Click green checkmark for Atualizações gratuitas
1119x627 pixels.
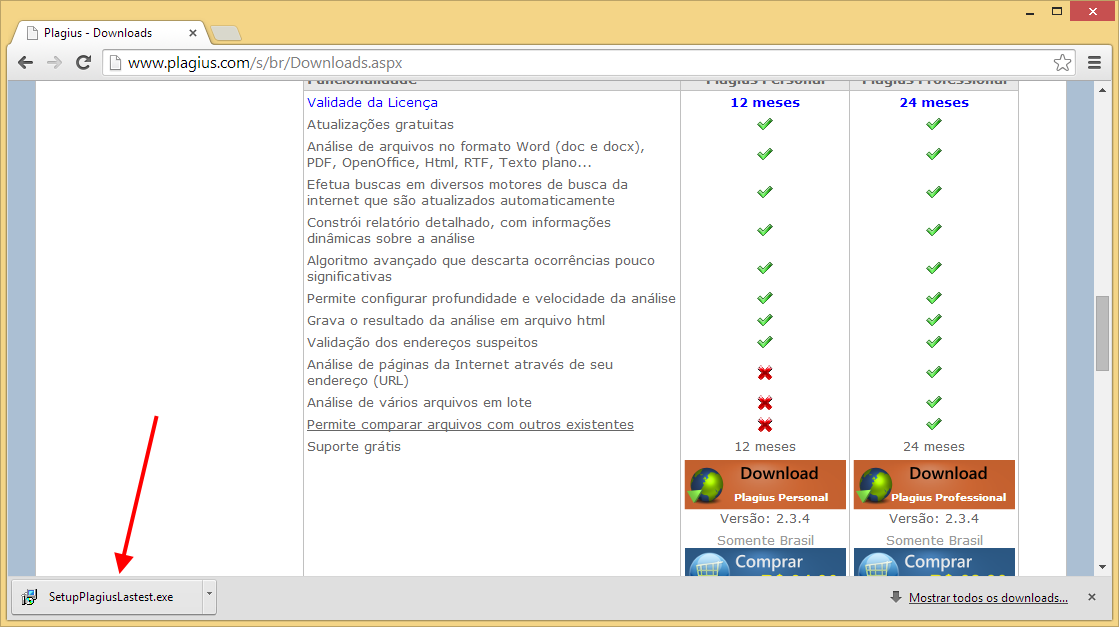point(765,123)
